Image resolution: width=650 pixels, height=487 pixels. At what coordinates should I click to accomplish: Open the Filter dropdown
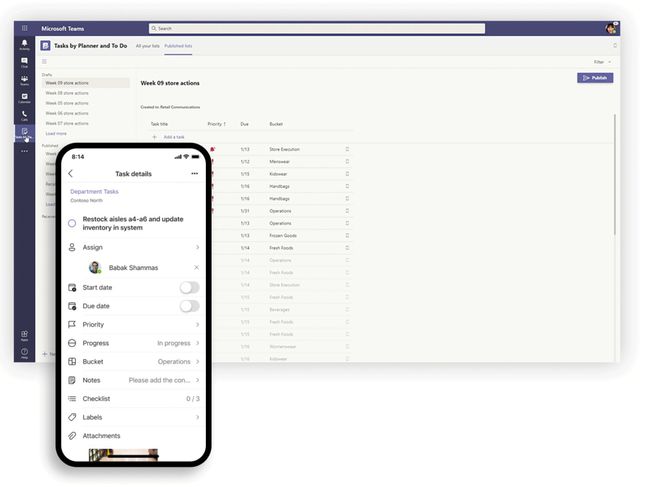[602, 62]
